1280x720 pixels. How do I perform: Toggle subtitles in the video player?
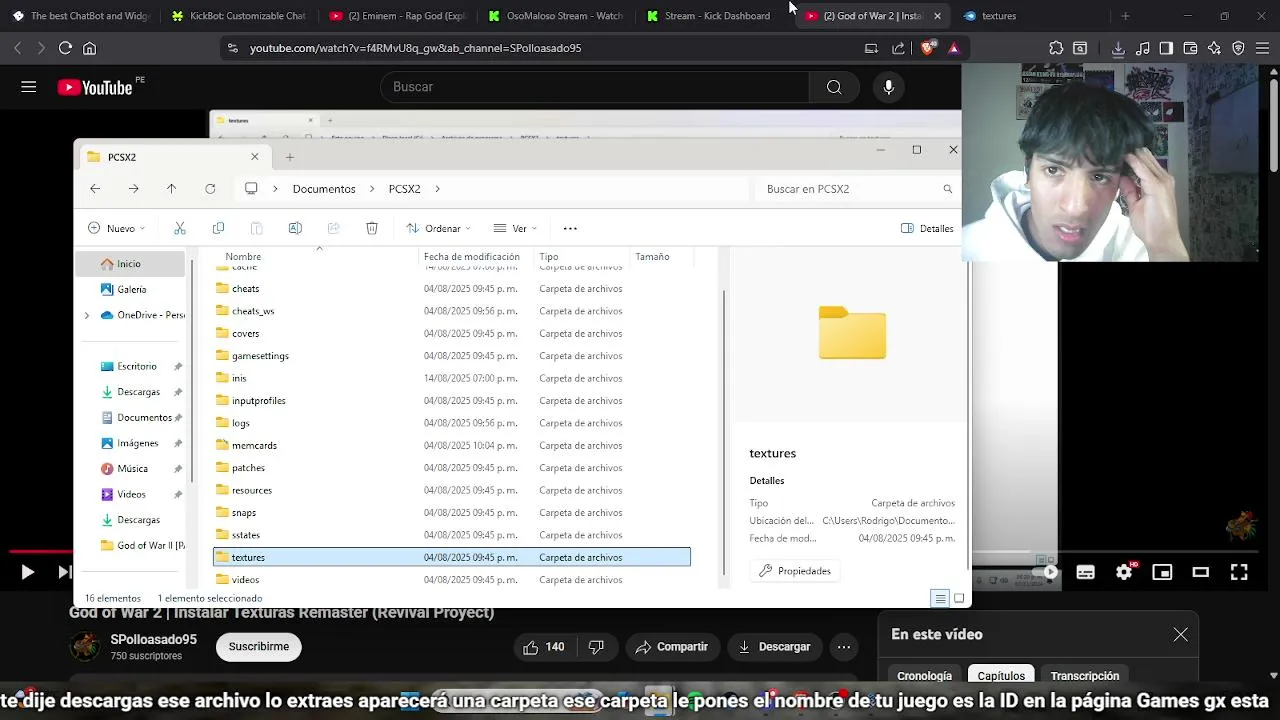point(1085,572)
